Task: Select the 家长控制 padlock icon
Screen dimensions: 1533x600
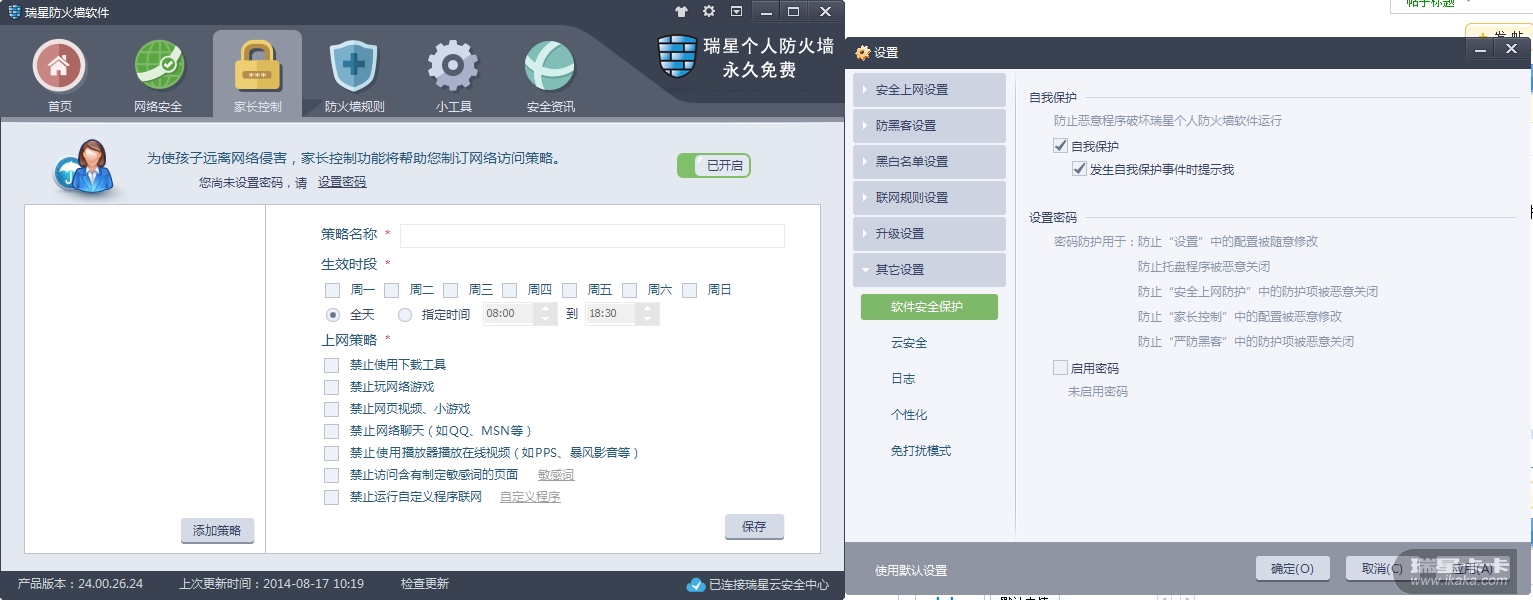Action: 258,67
